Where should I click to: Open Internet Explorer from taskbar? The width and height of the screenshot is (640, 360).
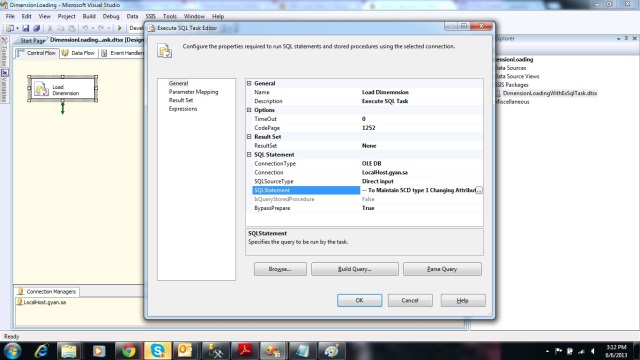[42, 351]
